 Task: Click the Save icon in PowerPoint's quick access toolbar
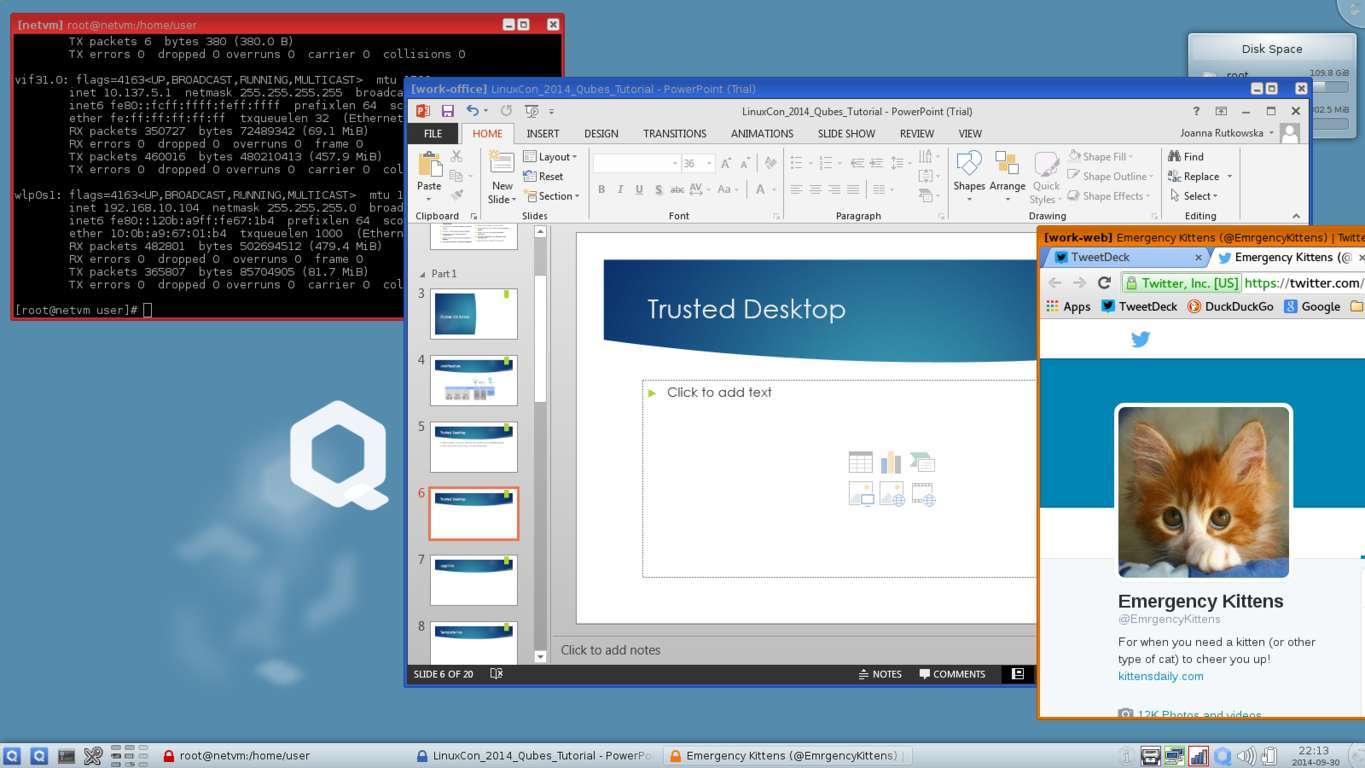coord(447,111)
